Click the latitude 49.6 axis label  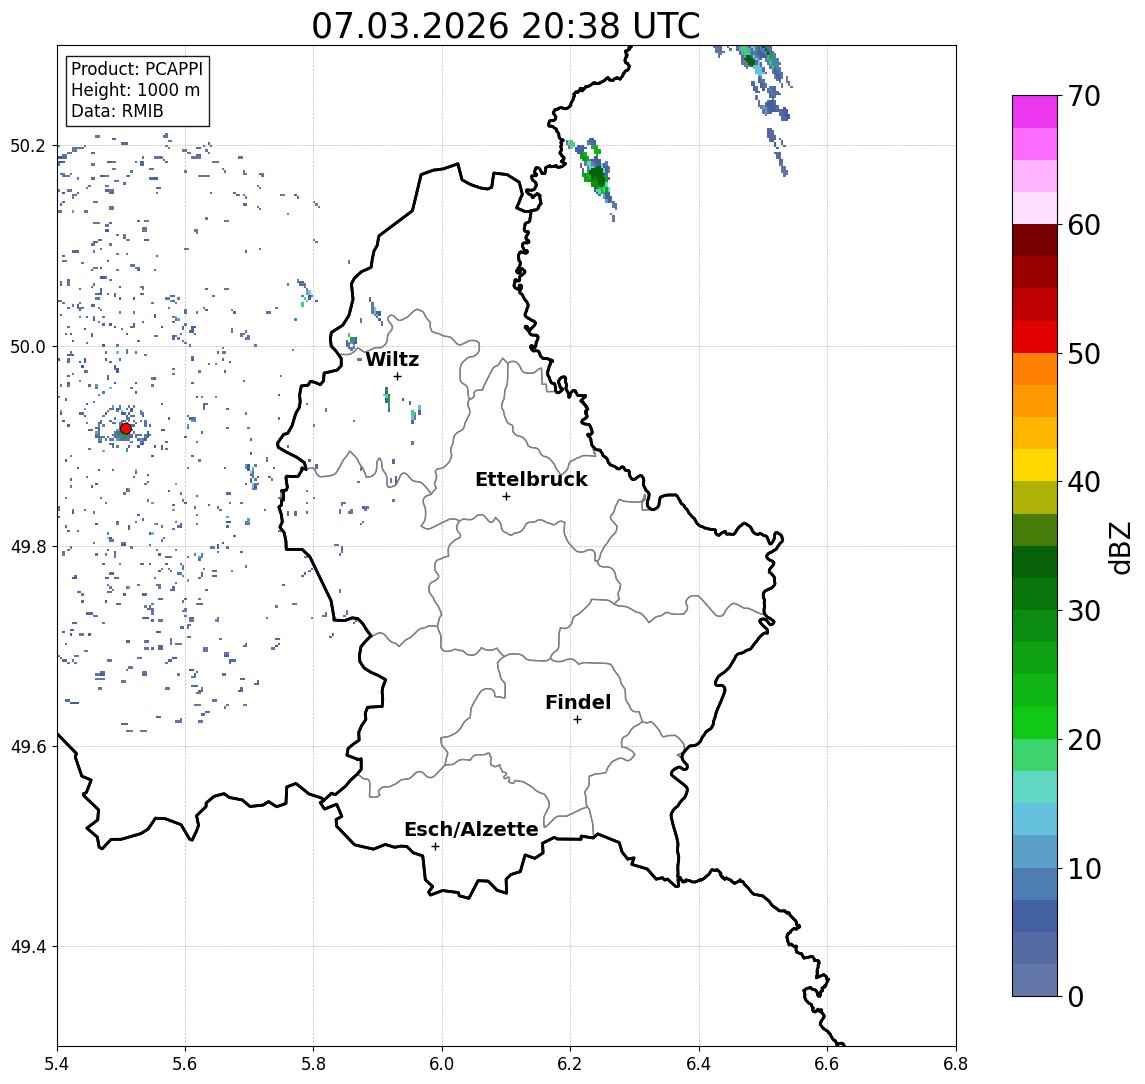[x=27, y=747]
